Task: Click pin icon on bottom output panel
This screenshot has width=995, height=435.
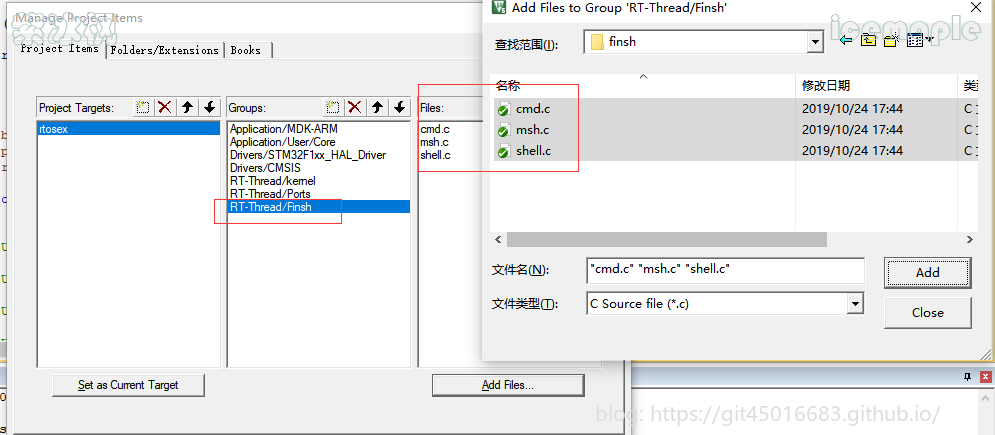Action: 967,377
